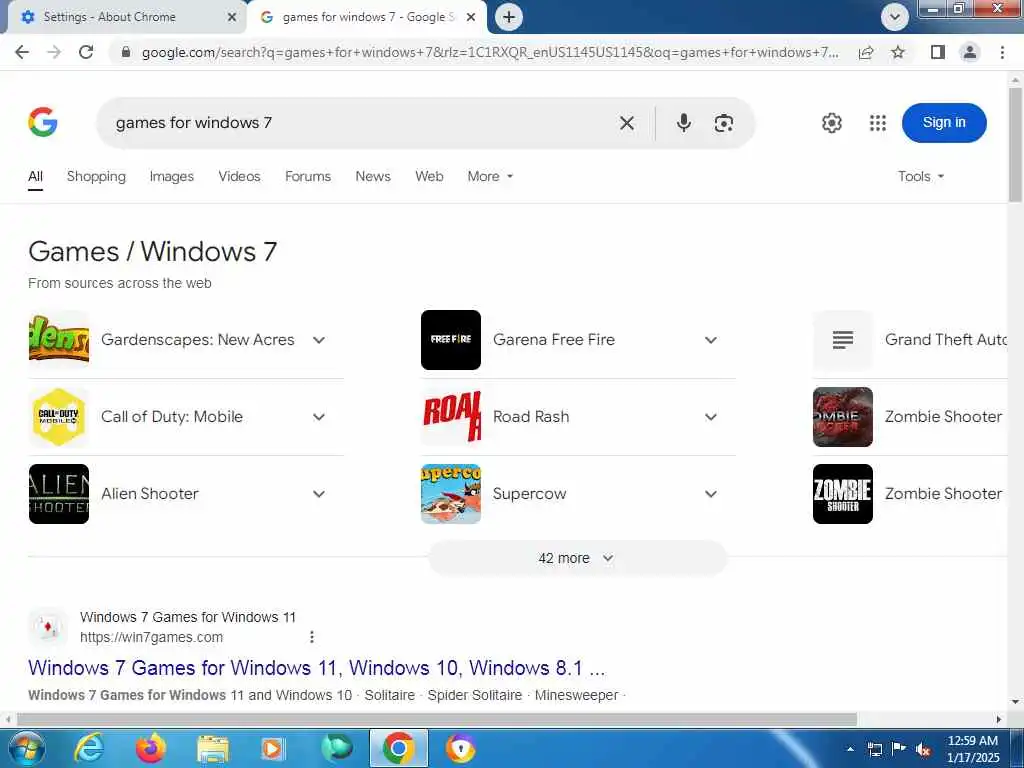Select the Forums search tab

pyautogui.click(x=308, y=176)
